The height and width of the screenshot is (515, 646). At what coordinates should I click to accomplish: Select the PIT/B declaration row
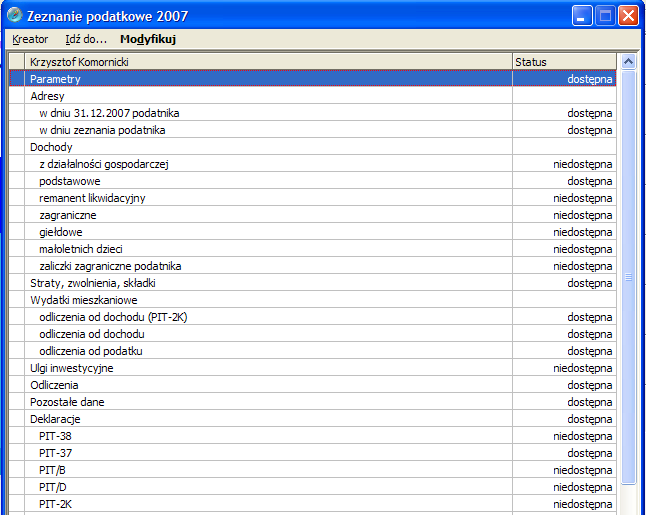pos(313,471)
